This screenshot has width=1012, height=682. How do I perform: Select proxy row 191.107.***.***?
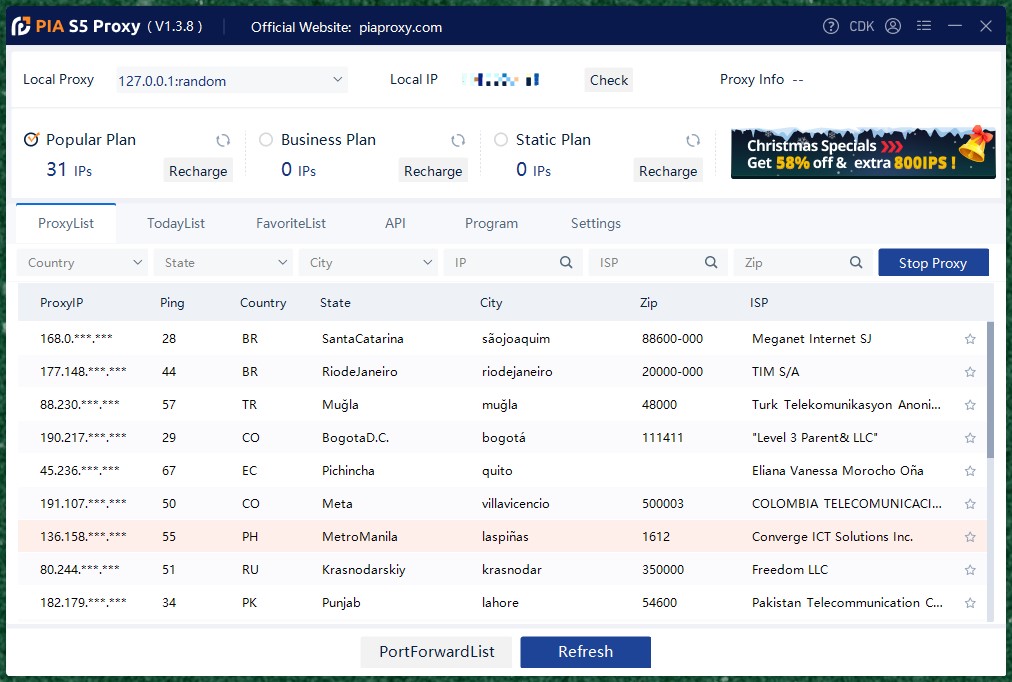pos(502,504)
